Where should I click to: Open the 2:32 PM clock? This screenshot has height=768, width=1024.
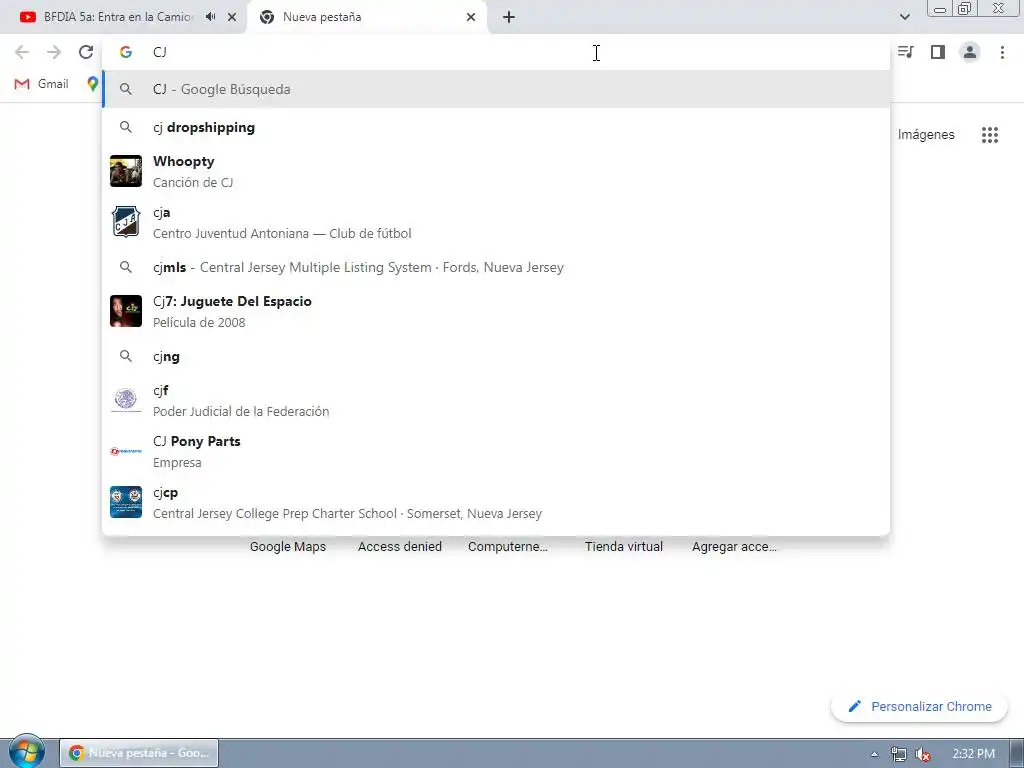click(973, 754)
